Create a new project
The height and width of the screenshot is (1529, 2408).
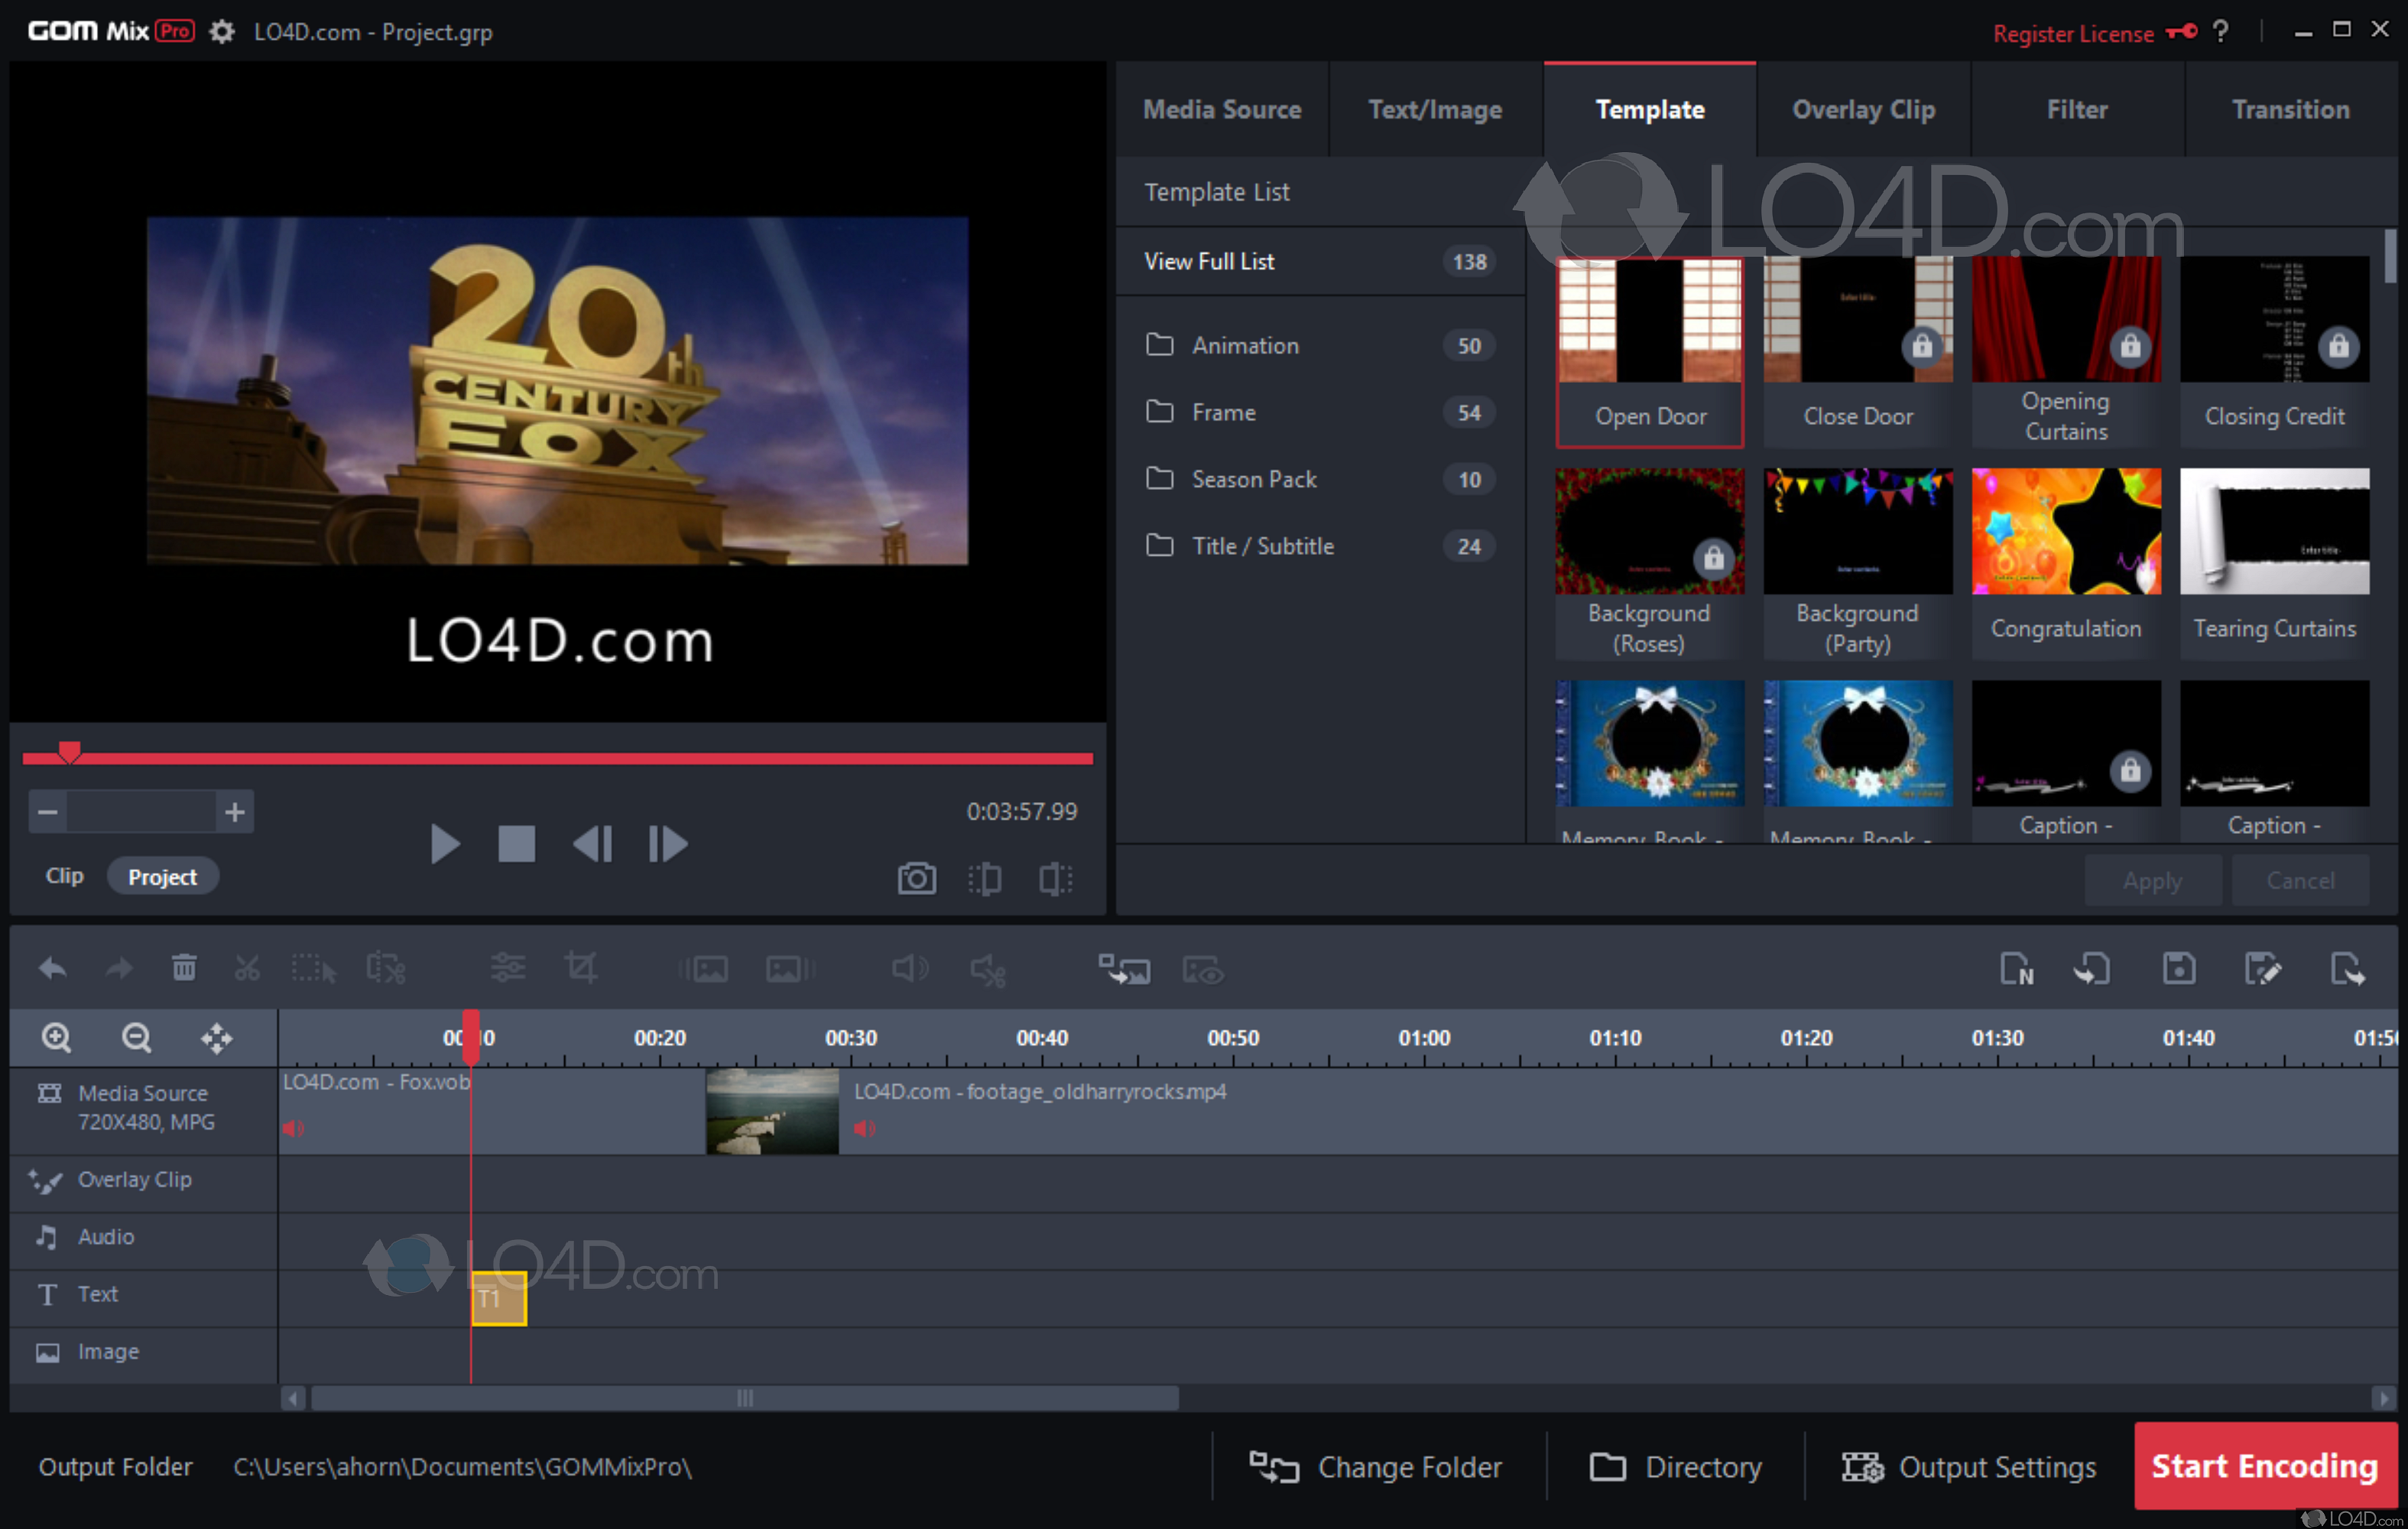pos(2018,968)
